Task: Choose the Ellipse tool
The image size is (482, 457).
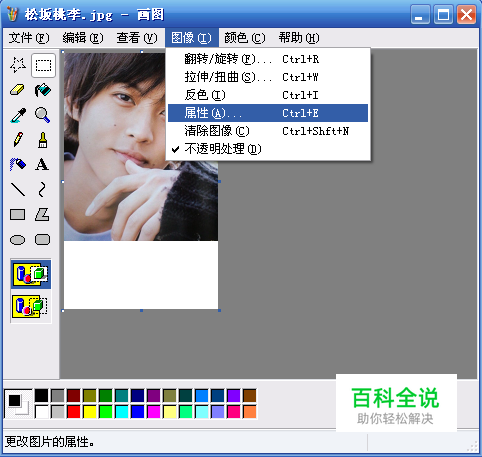Action: 18,240
